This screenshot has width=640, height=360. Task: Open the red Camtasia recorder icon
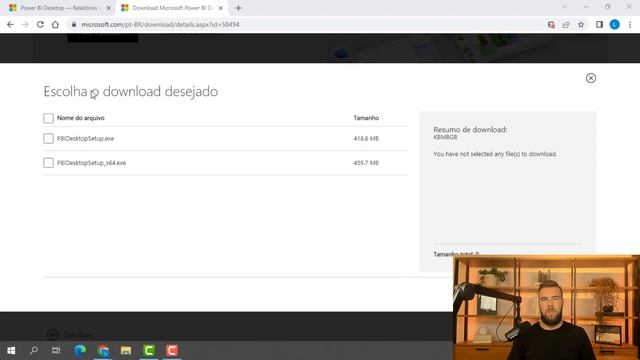(x=172, y=350)
